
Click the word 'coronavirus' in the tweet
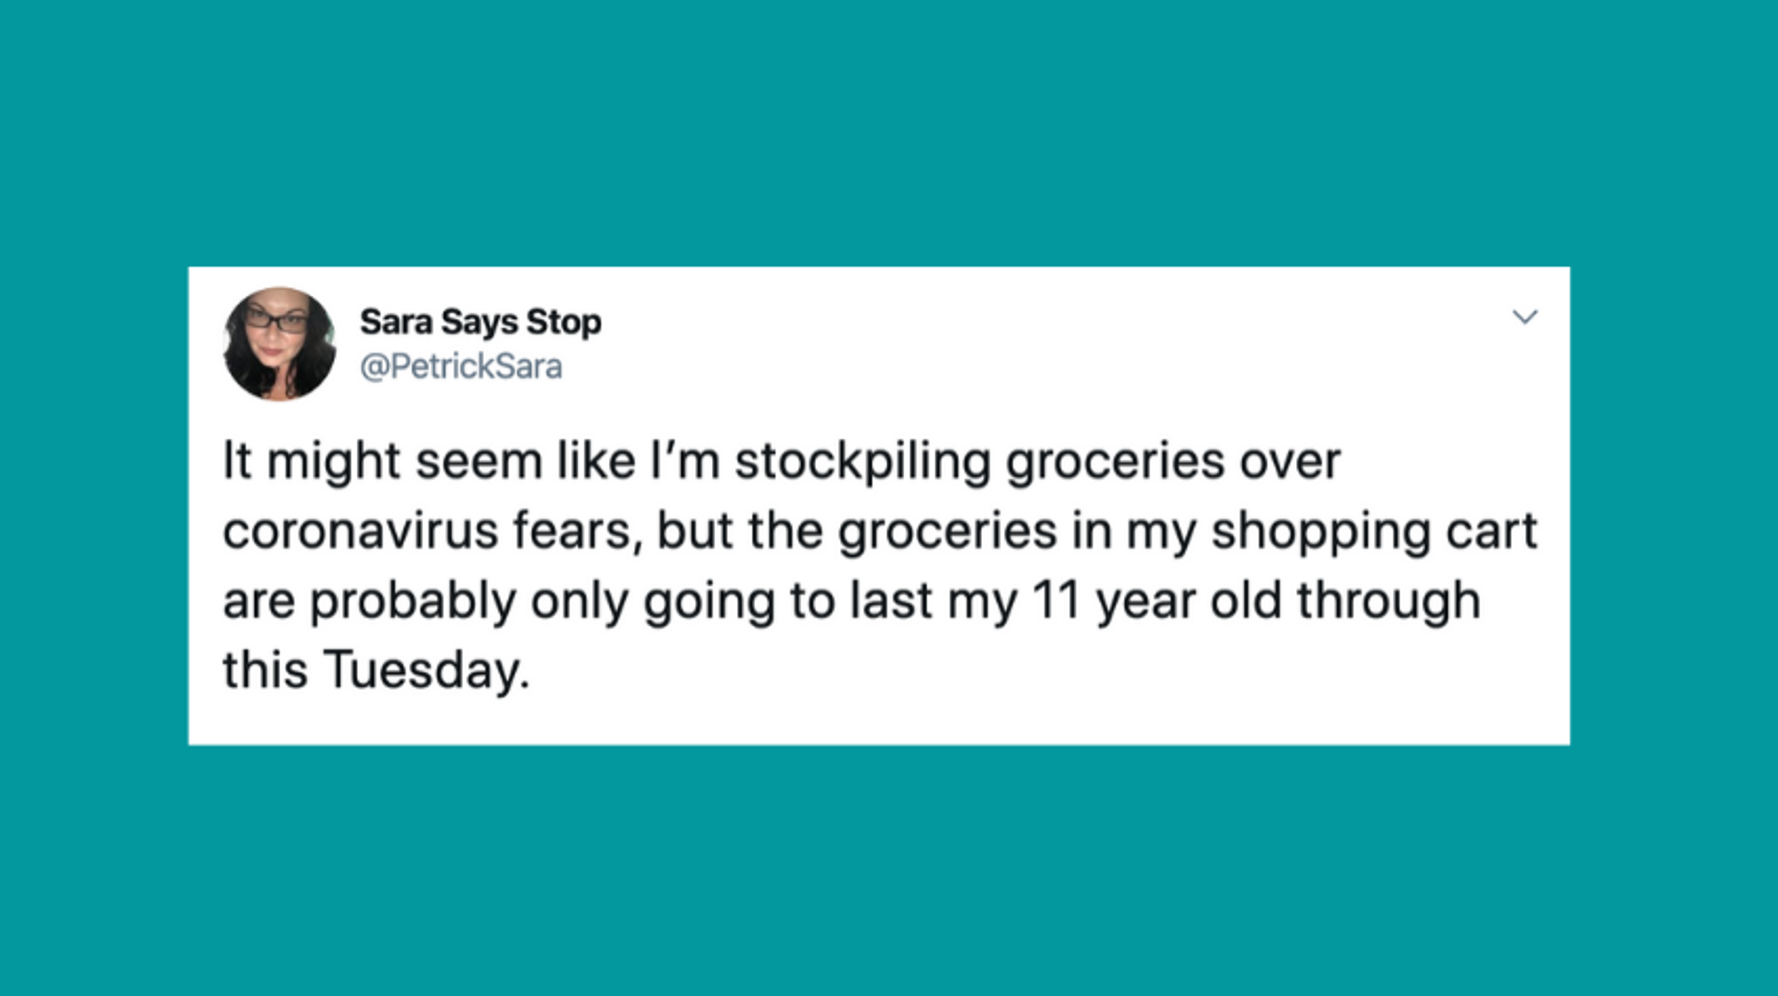coord(360,531)
